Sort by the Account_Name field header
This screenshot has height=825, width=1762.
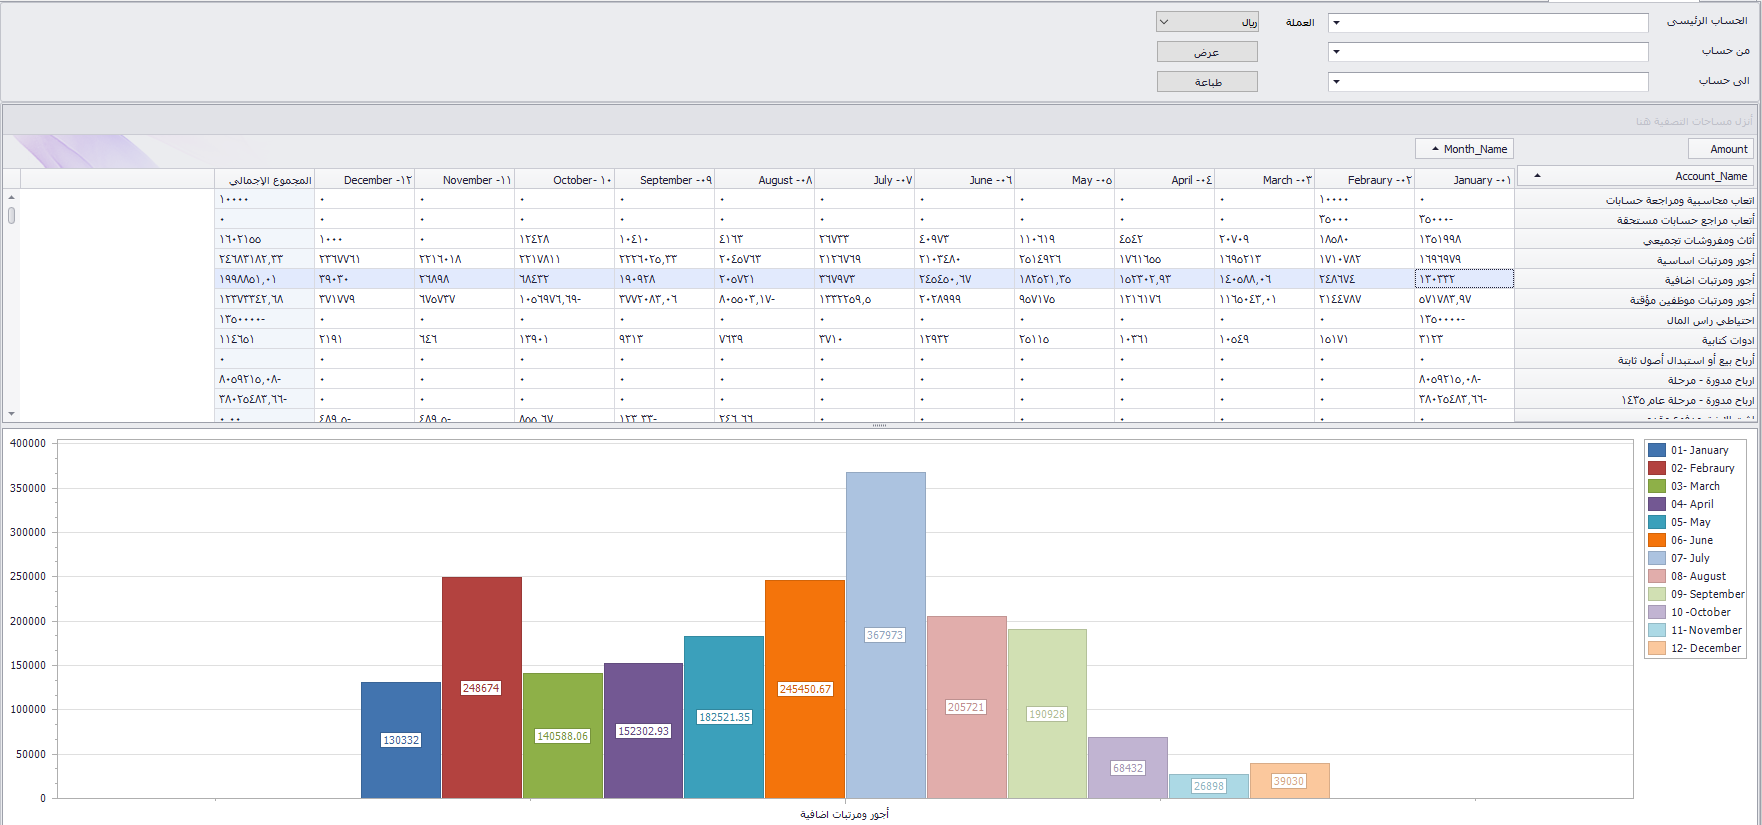point(1635,176)
